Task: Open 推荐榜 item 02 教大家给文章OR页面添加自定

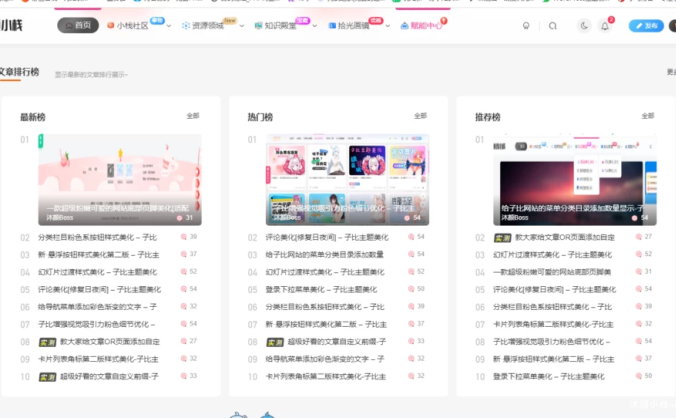Action: pyautogui.click(x=565, y=237)
